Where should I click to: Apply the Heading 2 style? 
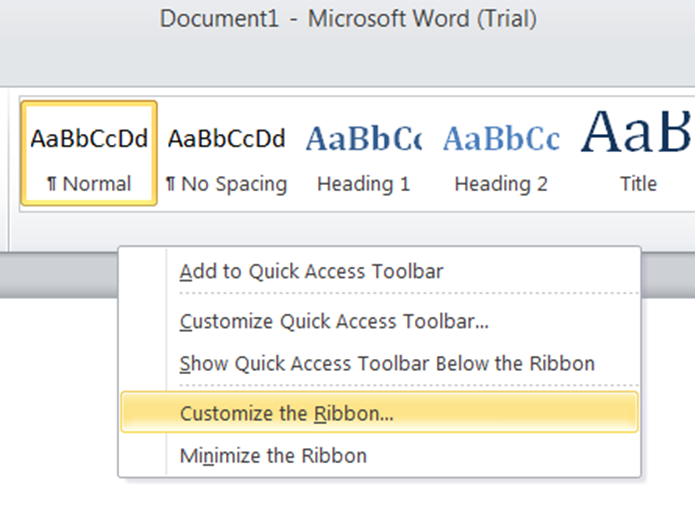[501, 153]
